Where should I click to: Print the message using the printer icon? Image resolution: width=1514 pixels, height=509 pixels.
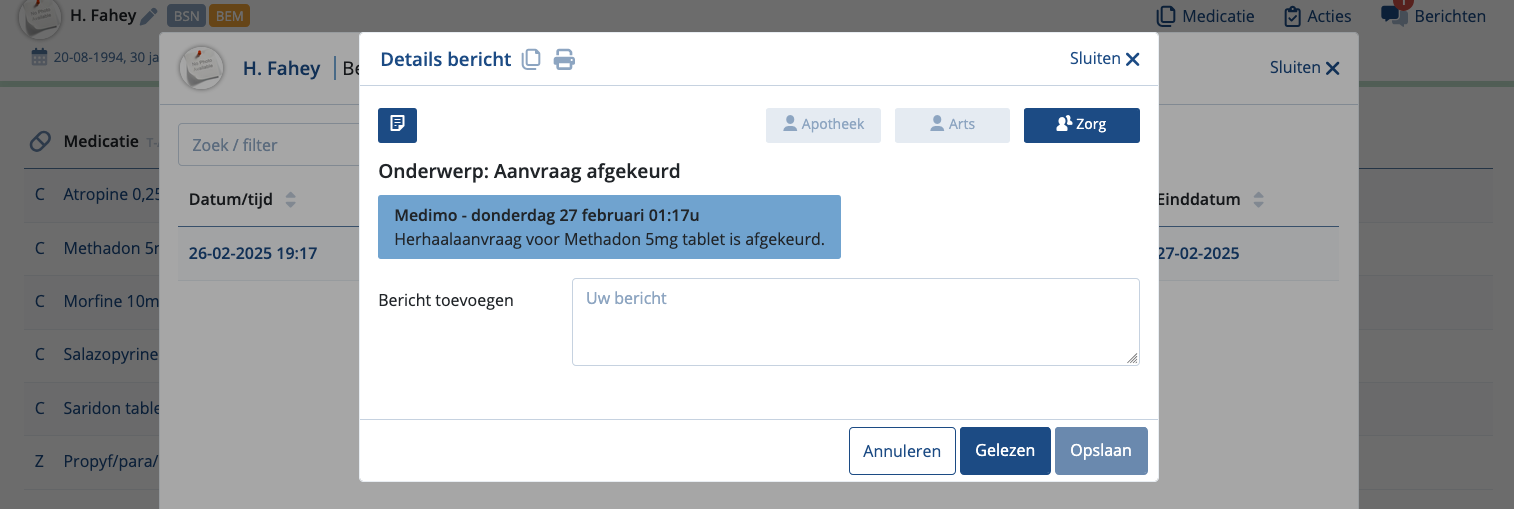pos(565,60)
